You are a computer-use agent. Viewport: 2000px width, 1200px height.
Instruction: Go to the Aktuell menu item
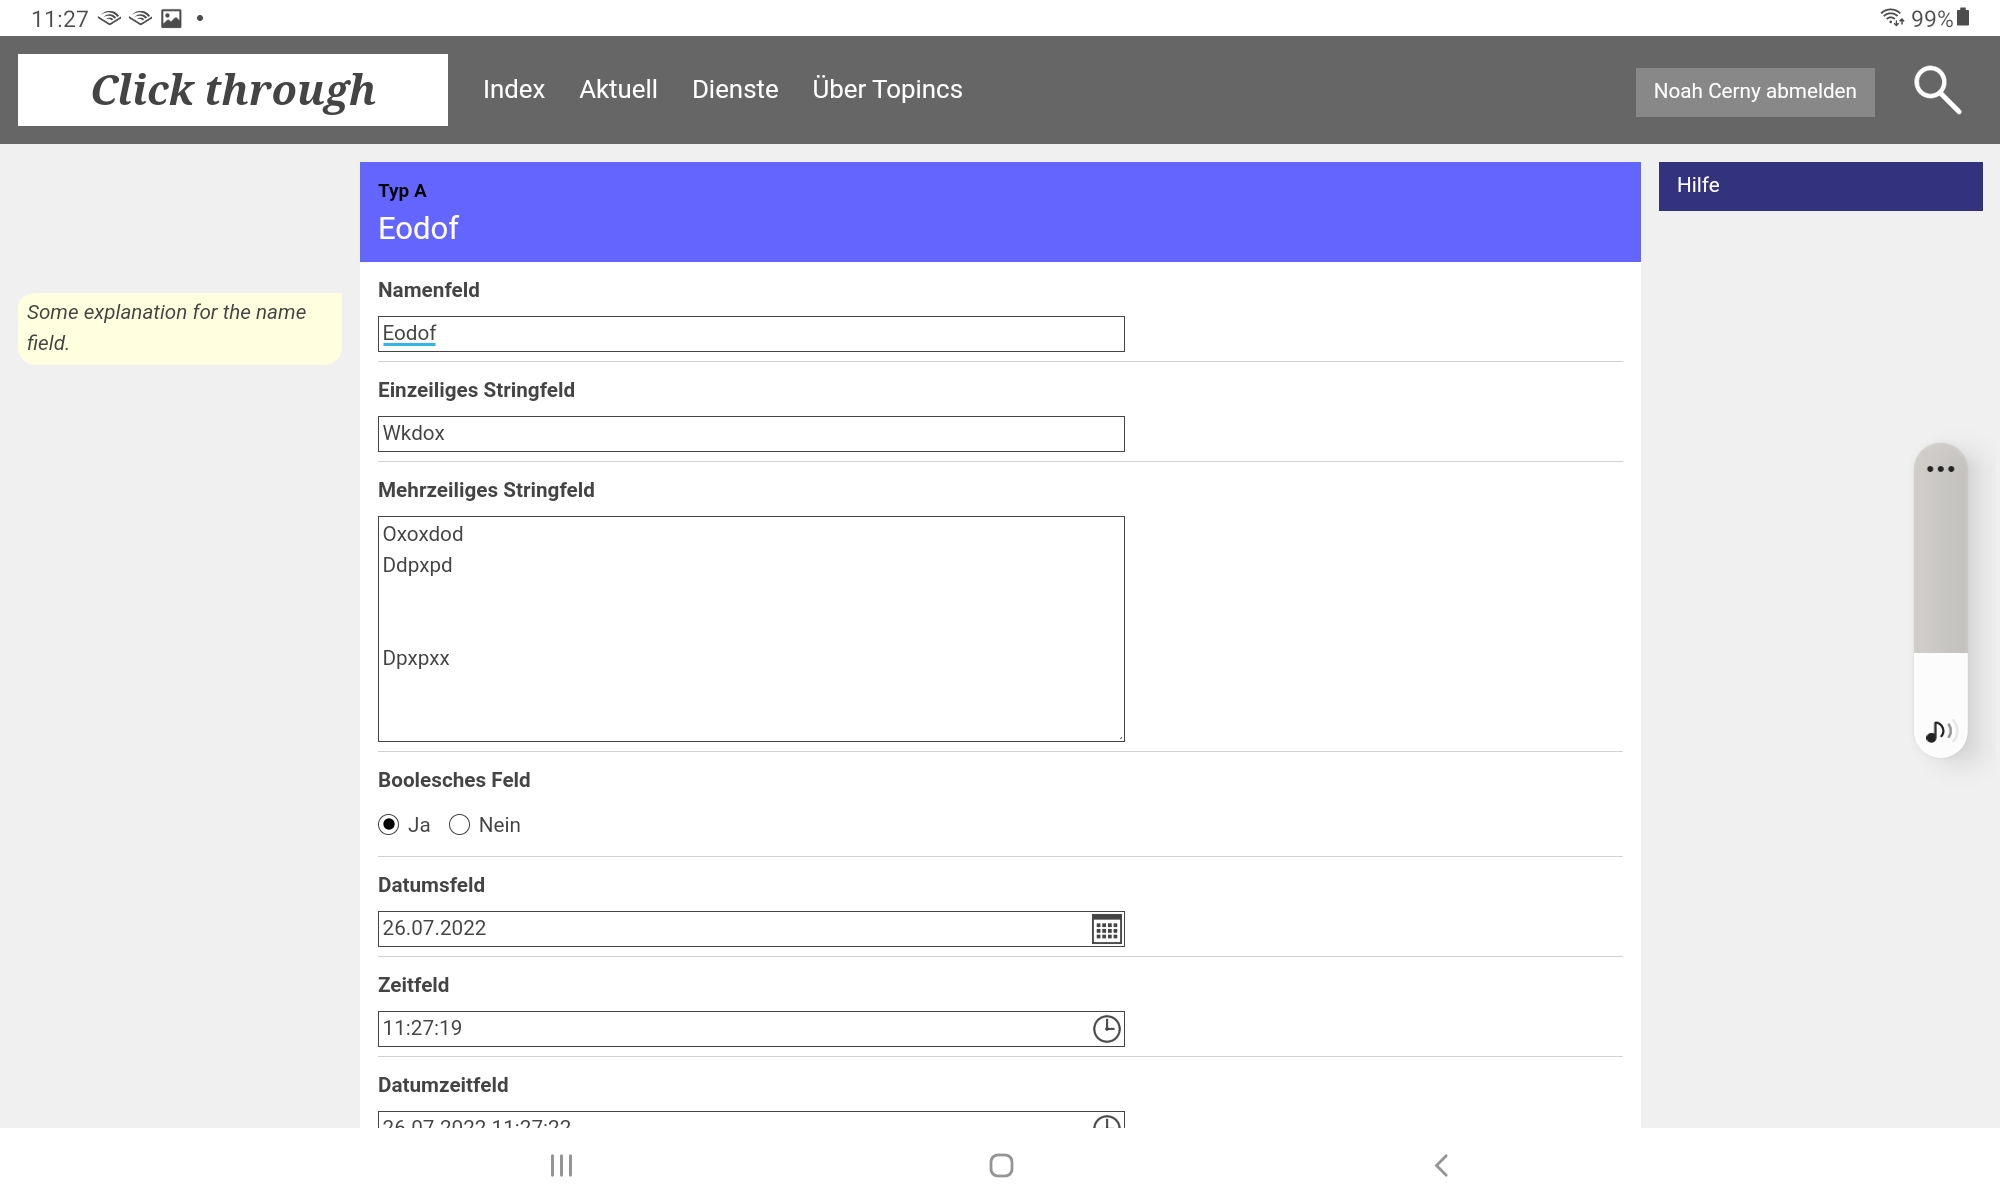[x=618, y=90]
